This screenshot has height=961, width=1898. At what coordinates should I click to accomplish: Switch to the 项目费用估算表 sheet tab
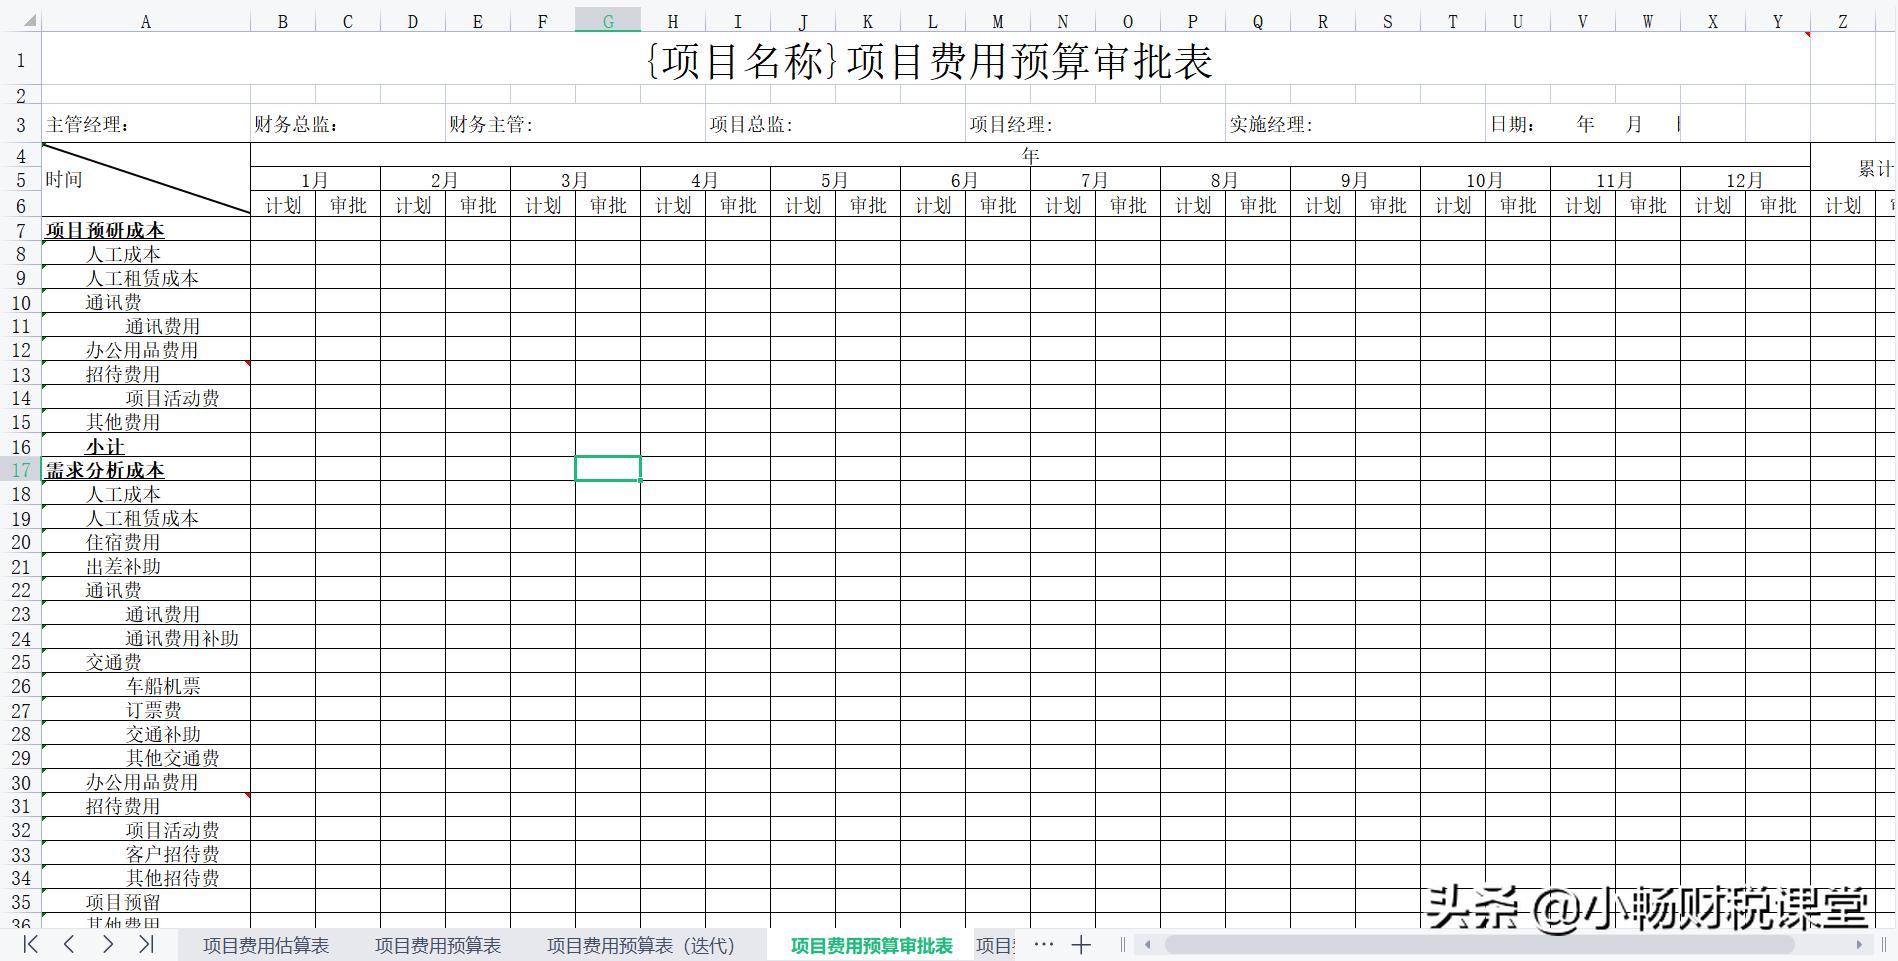tap(265, 945)
